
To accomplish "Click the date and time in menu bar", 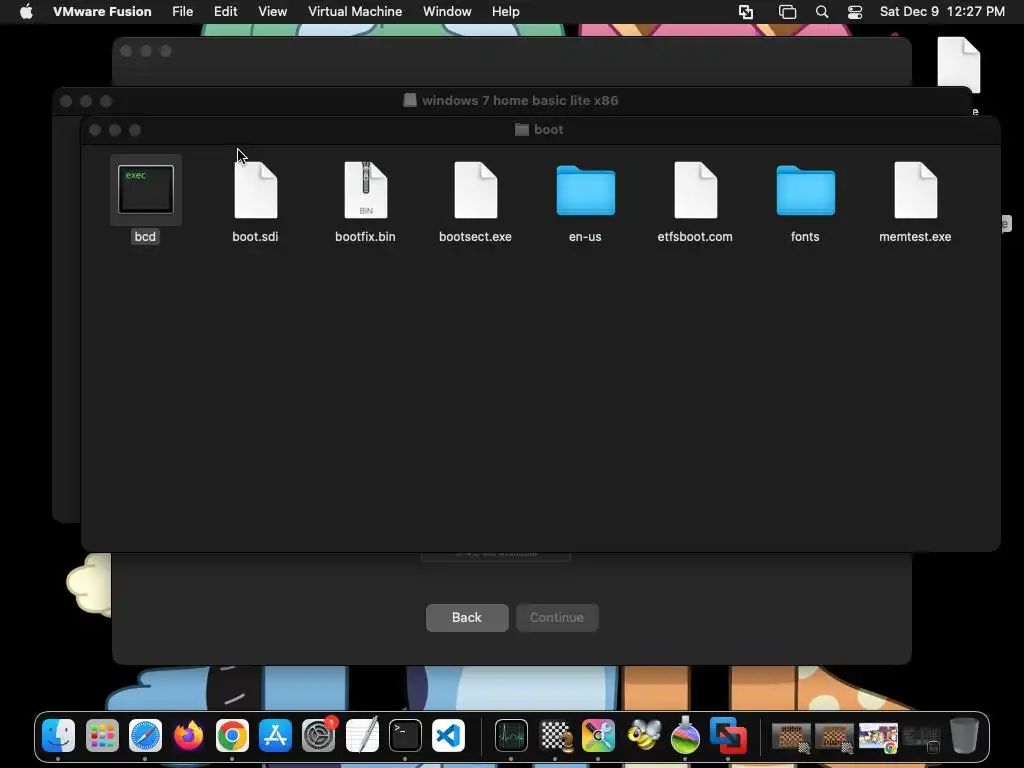I will click(x=942, y=11).
